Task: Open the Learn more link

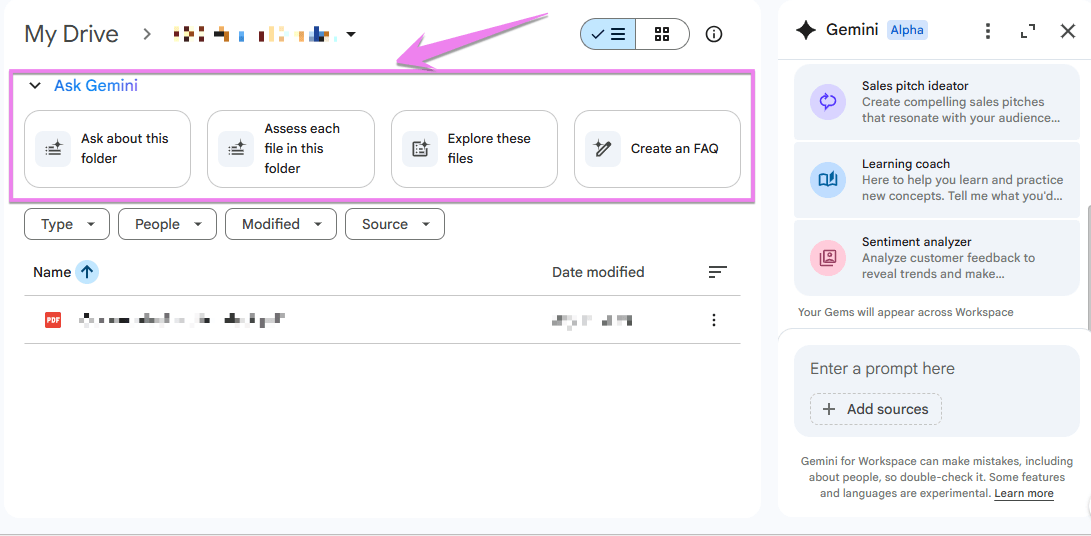Action: point(1024,494)
